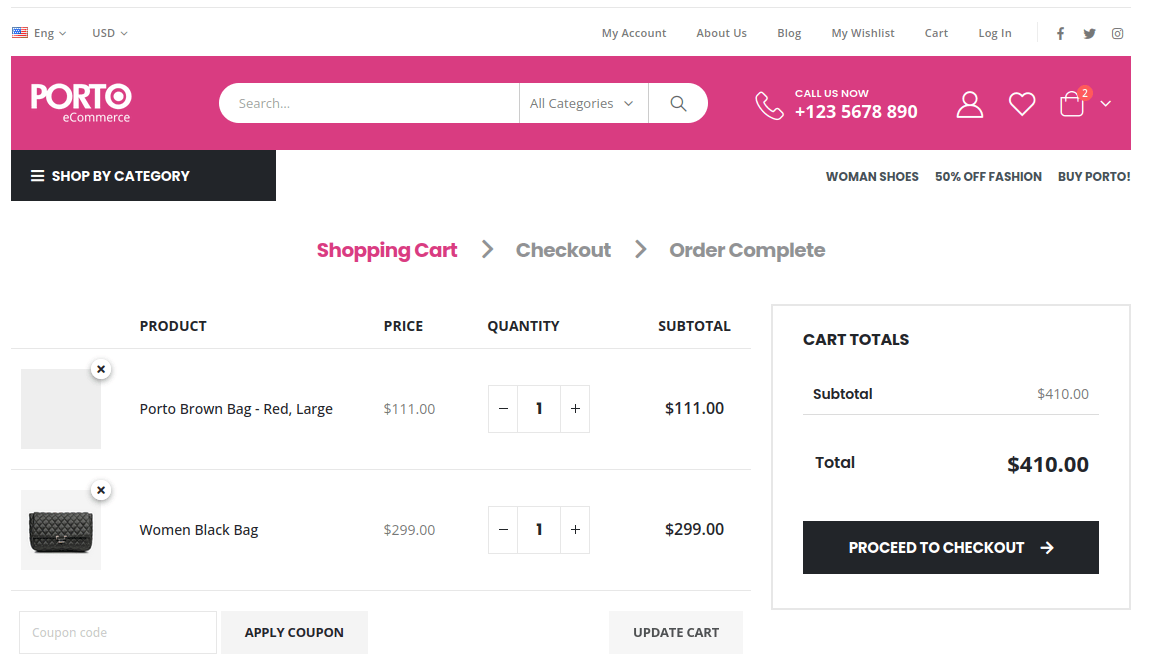Viewport: 1149px width, 668px height.
Task: Remove Women Black Bag from cart
Action: point(101,490)
